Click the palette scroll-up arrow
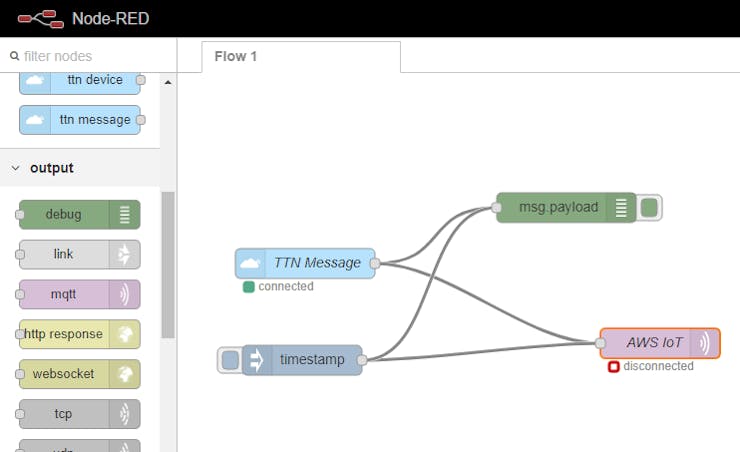This screenshot has height=452, width=740. [x=168, y=83]
